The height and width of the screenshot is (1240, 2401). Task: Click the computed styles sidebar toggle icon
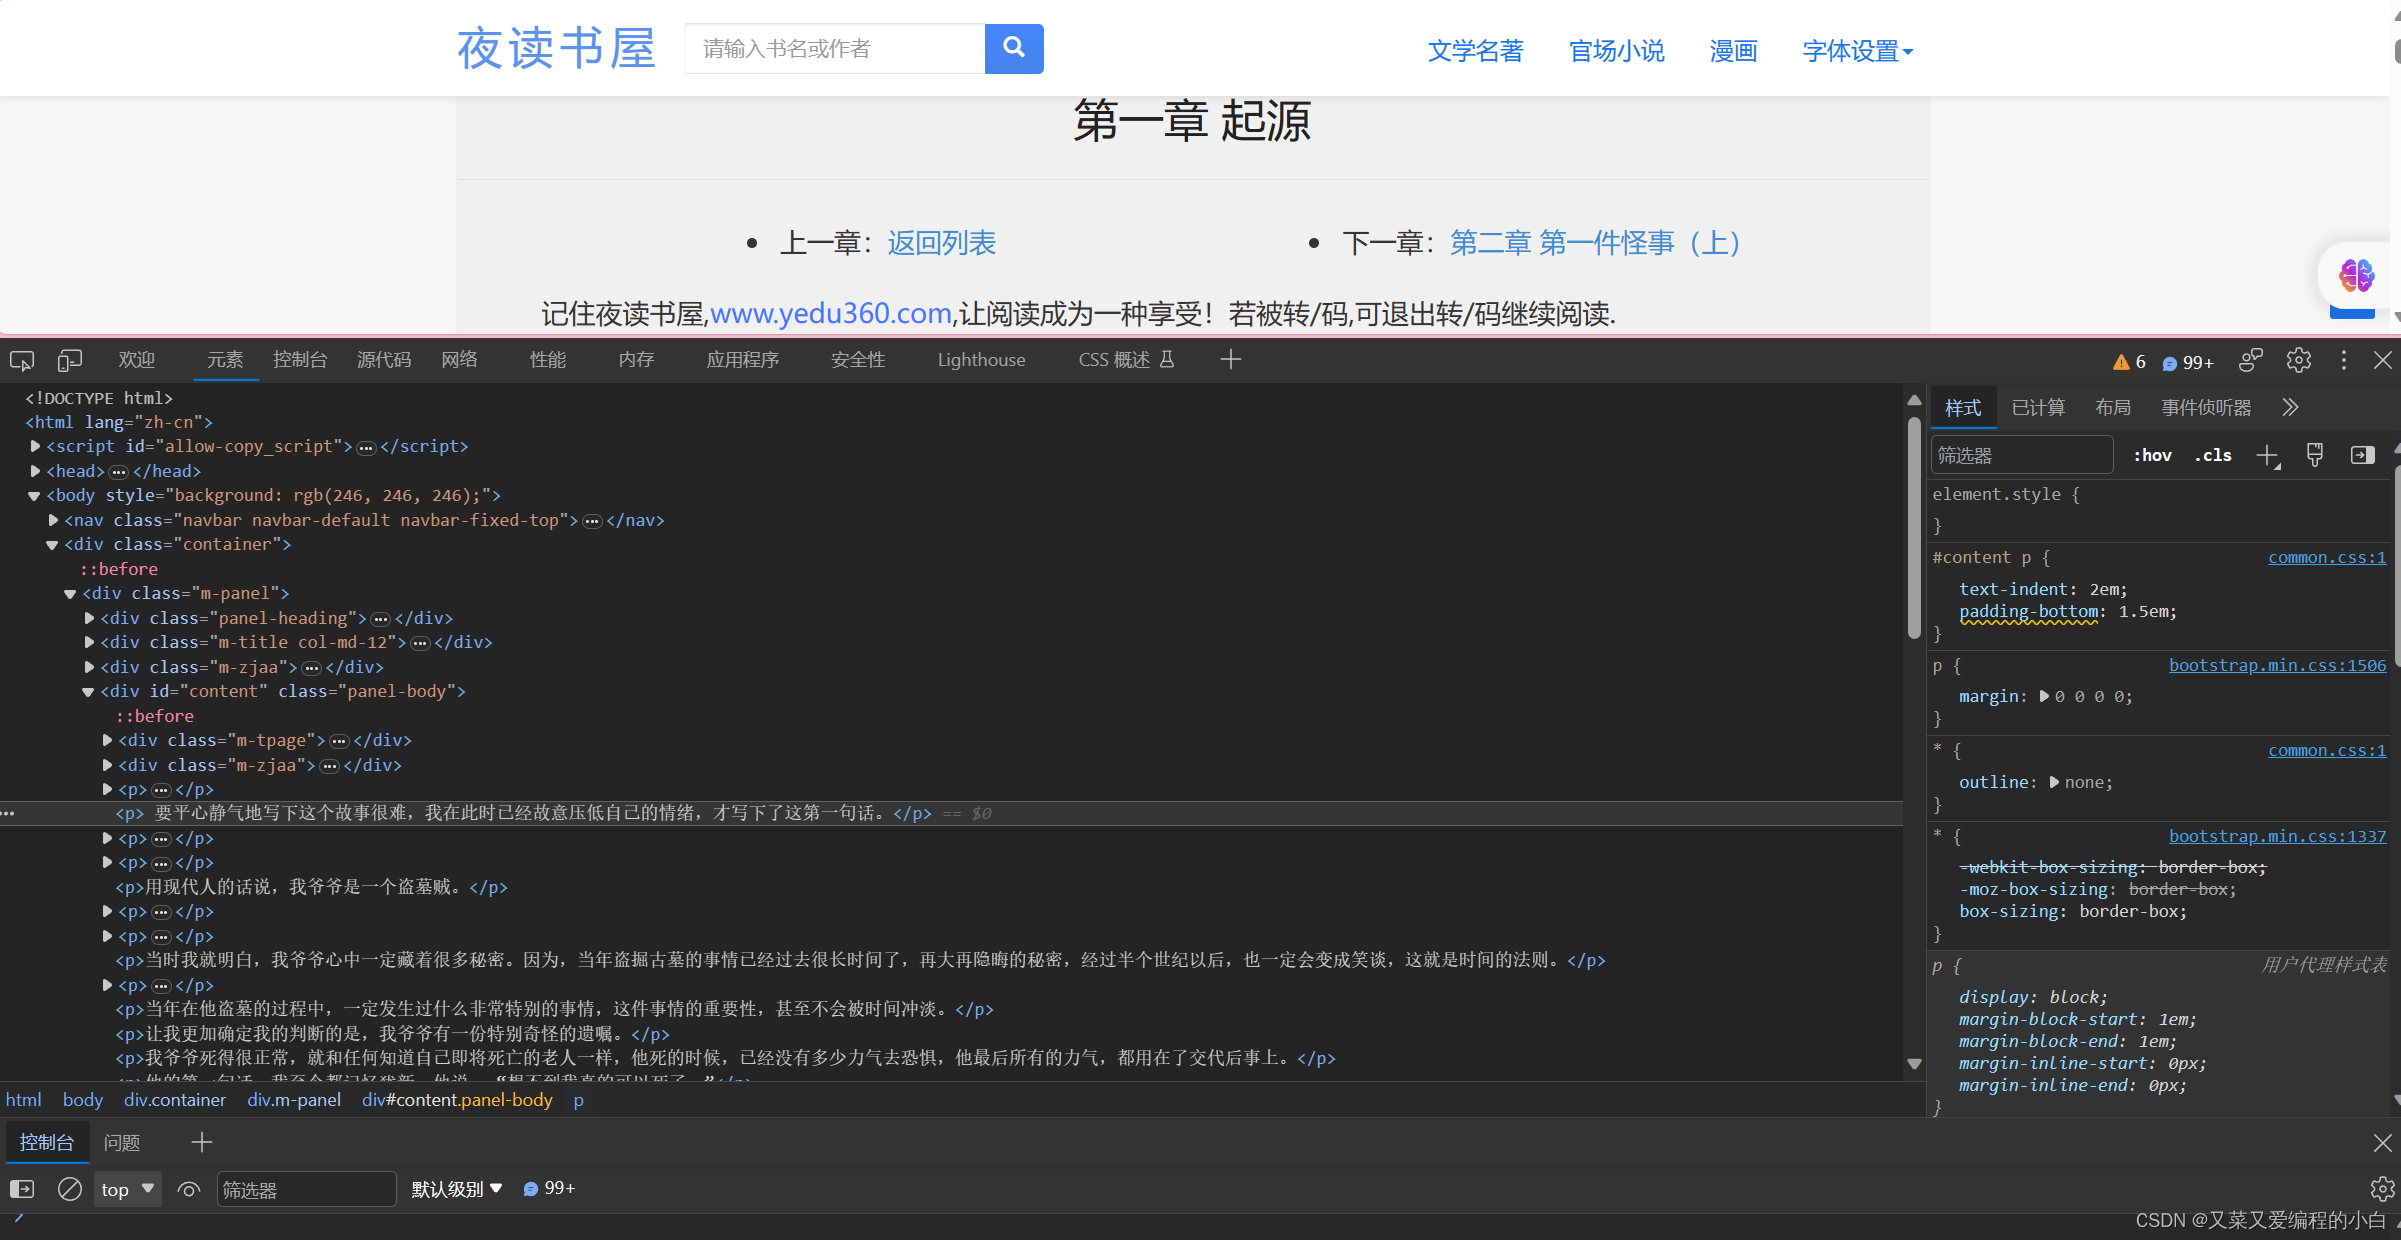[2362, 456]
